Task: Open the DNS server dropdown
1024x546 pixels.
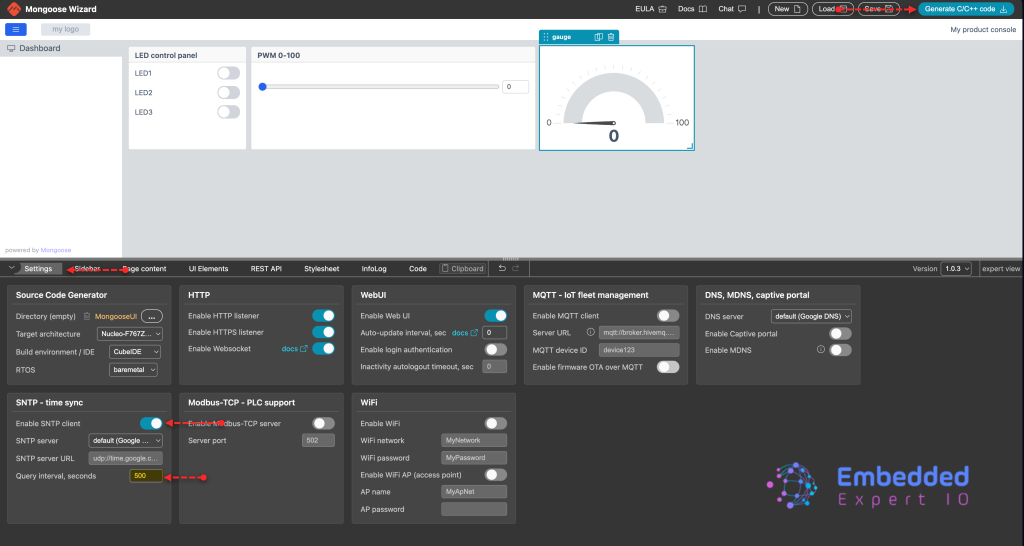Action: coord(812,316)
